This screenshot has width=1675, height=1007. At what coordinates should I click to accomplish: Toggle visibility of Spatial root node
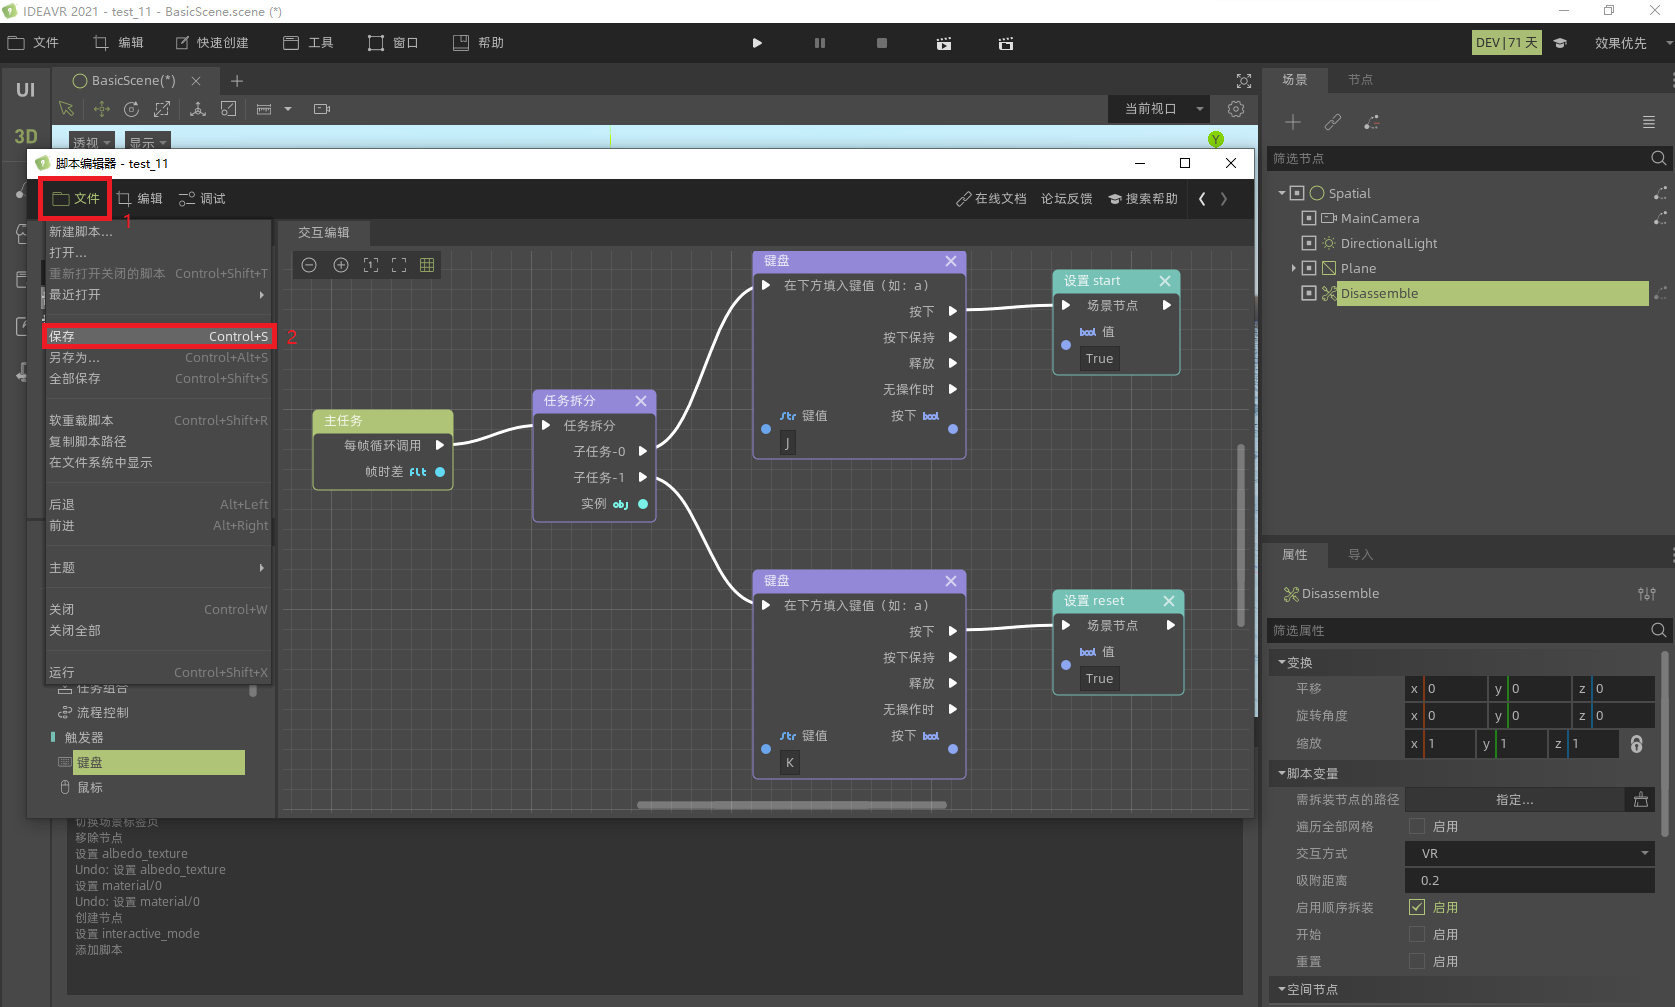tap(1297, 193)
